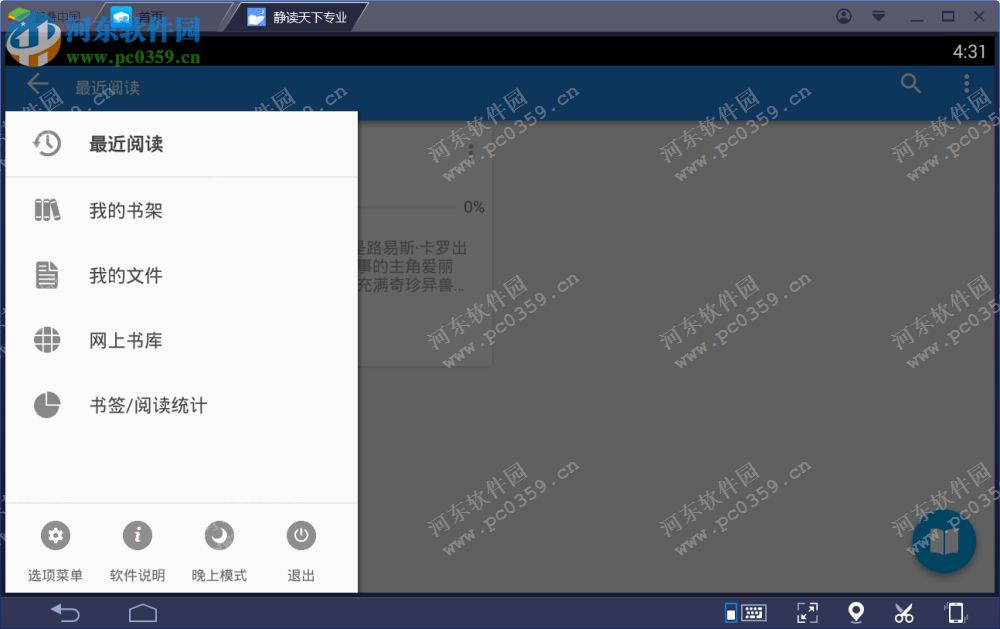Click the scissors icon in the bottom toolbar
The image size is (1000, 629).
tap(904, 612)
